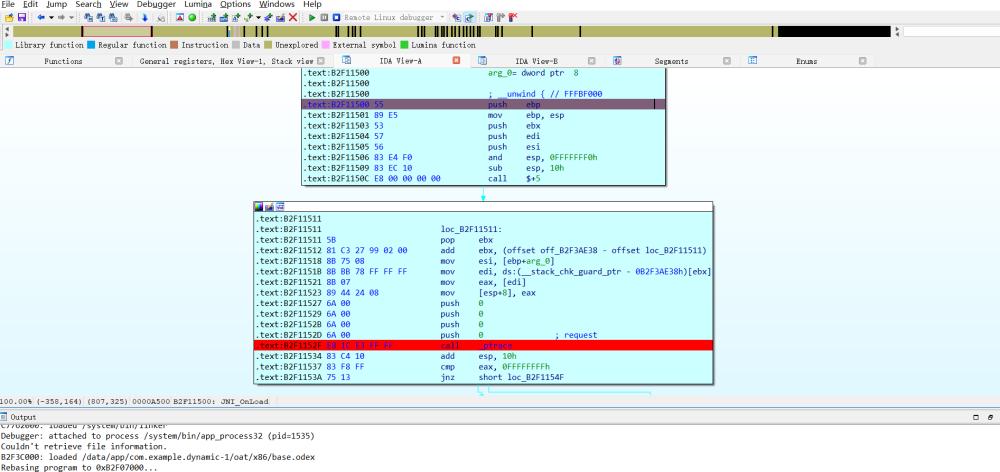Click the input field right of navigation band
The width and height of the screenshot is (1000, 472).
coord(952,31)
